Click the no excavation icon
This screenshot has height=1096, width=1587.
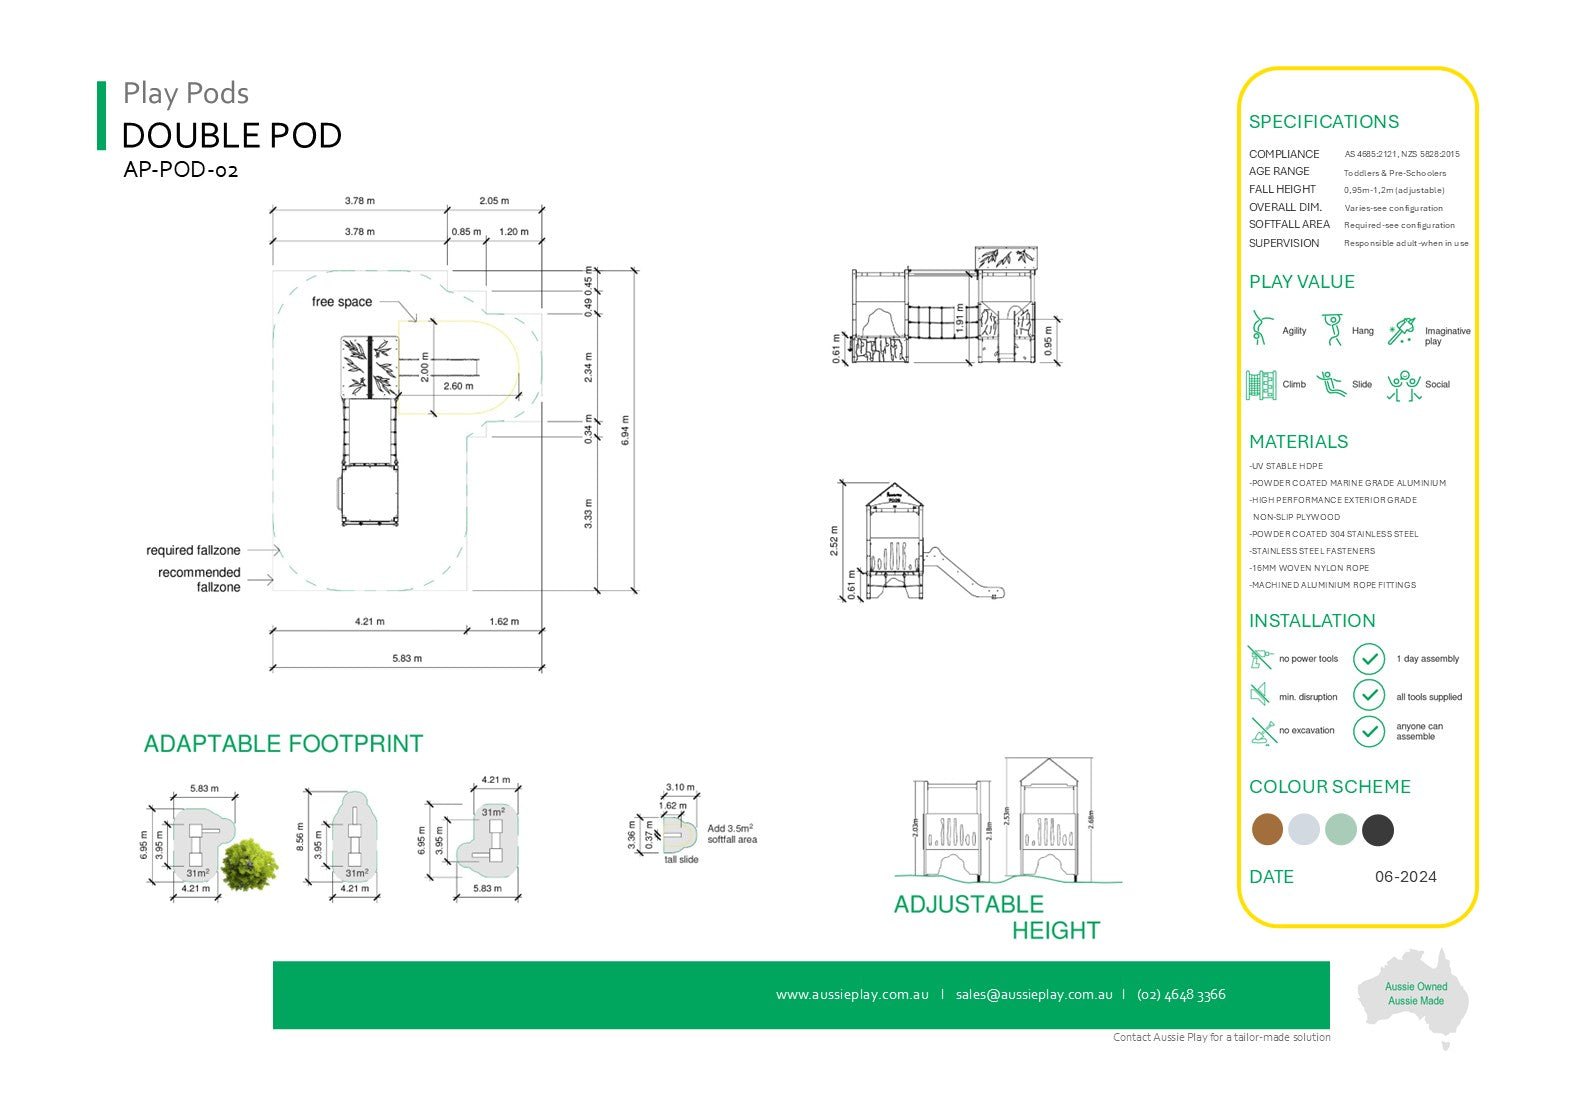1262,731
